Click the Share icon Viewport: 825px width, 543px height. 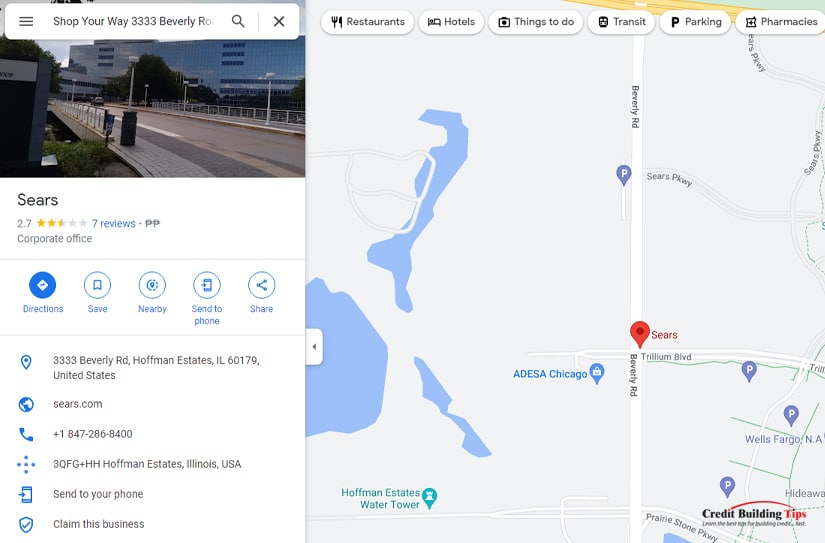pos(261,285)
